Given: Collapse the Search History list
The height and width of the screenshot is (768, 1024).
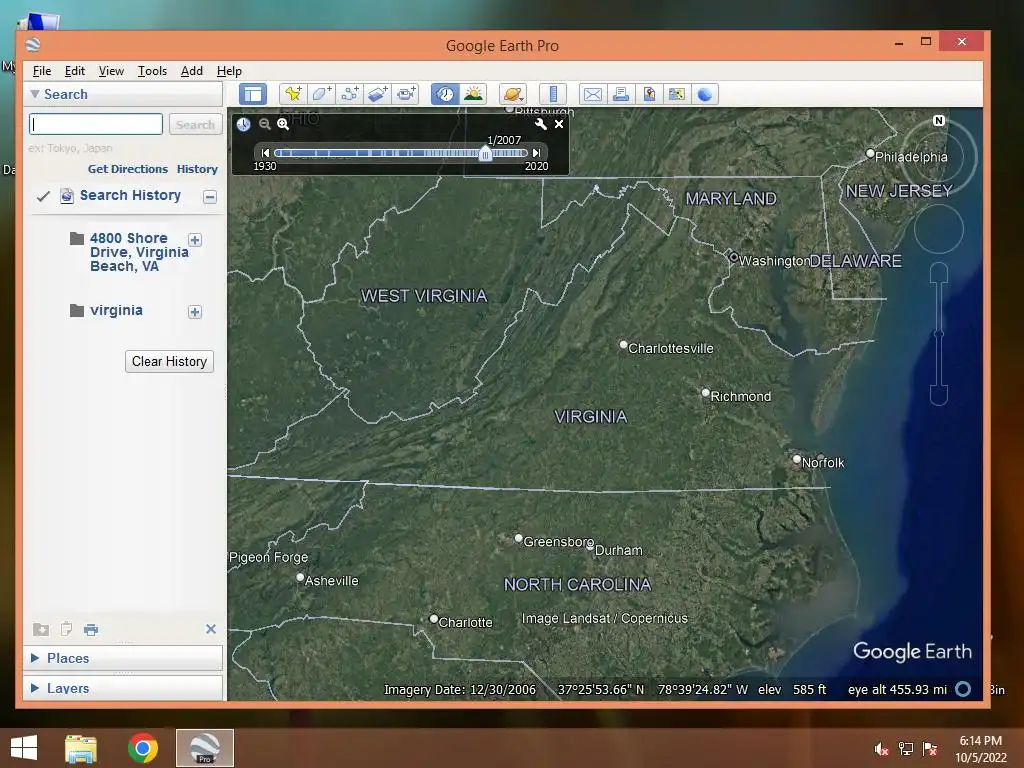Looking at the screenshot, I should (x=210, y=197).
